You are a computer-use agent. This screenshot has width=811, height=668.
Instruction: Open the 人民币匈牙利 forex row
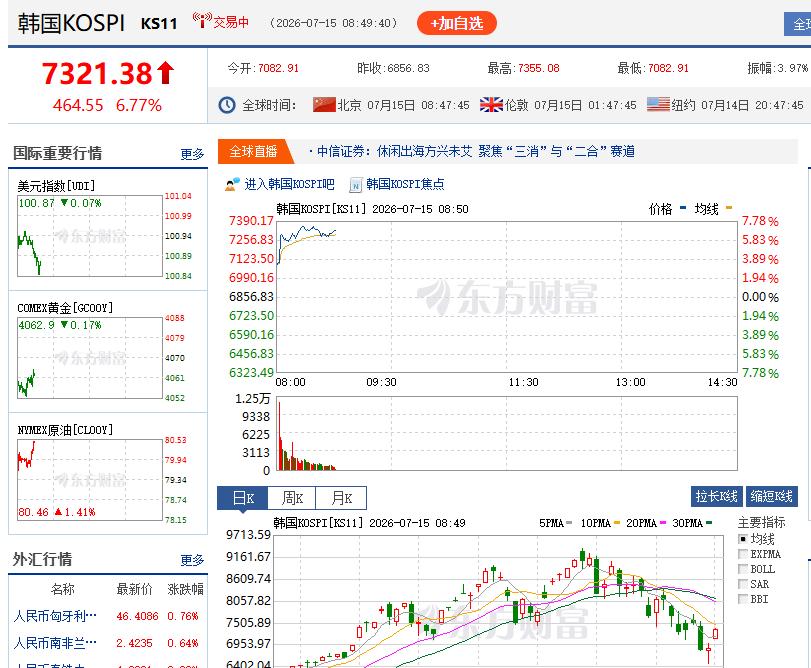point(108,616)
